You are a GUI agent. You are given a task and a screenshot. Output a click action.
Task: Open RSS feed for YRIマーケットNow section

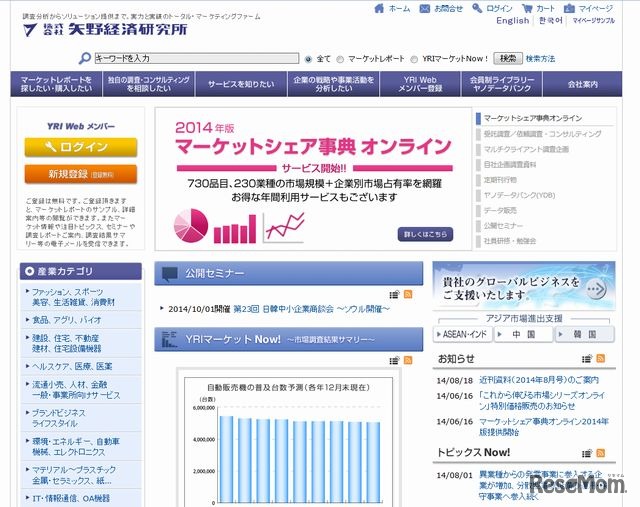[x=408, y=360]
